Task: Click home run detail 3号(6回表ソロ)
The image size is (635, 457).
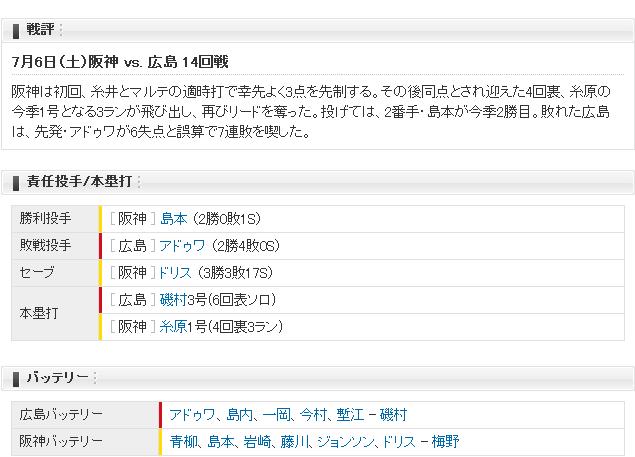Action: (x=232, y=300)
